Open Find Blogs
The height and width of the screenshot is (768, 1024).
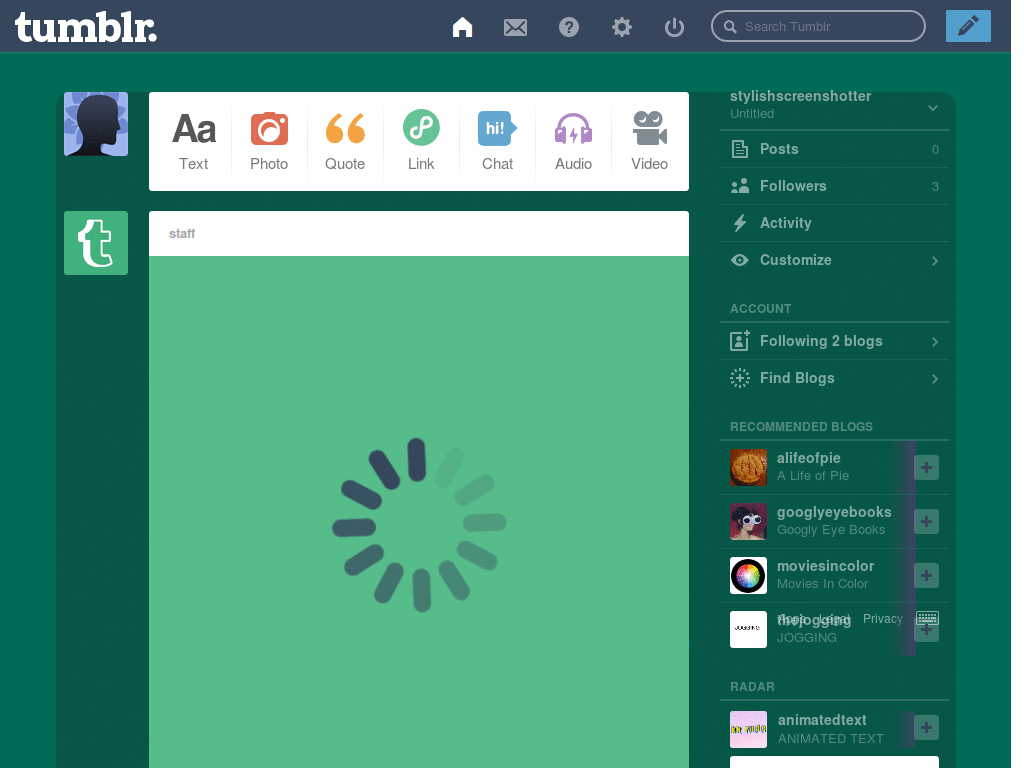pyautogui.click(x=834, y=378)
